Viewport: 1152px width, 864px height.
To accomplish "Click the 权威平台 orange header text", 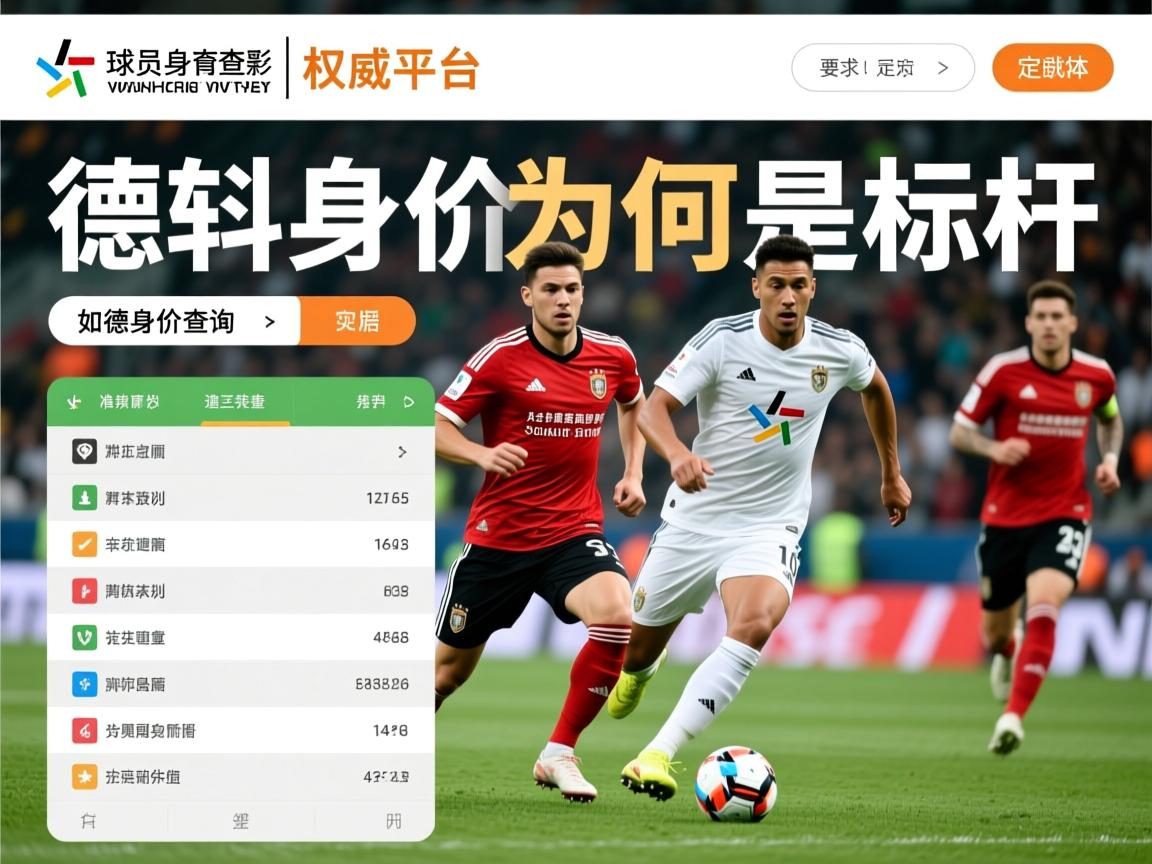I will click(x=390, y=68).
